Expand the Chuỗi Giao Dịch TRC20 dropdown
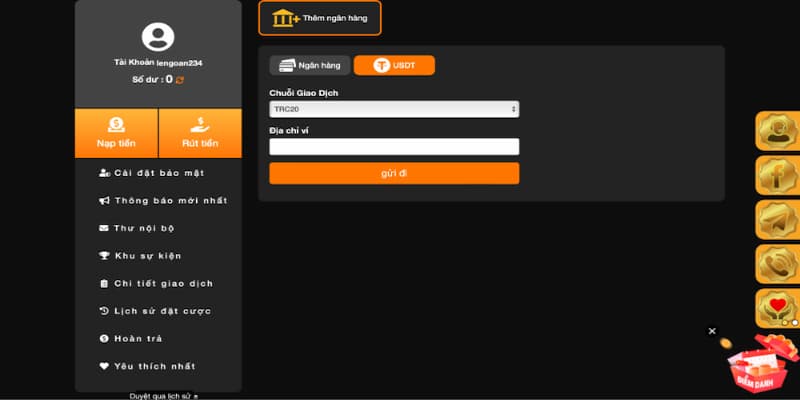 (x=394, y=109)
